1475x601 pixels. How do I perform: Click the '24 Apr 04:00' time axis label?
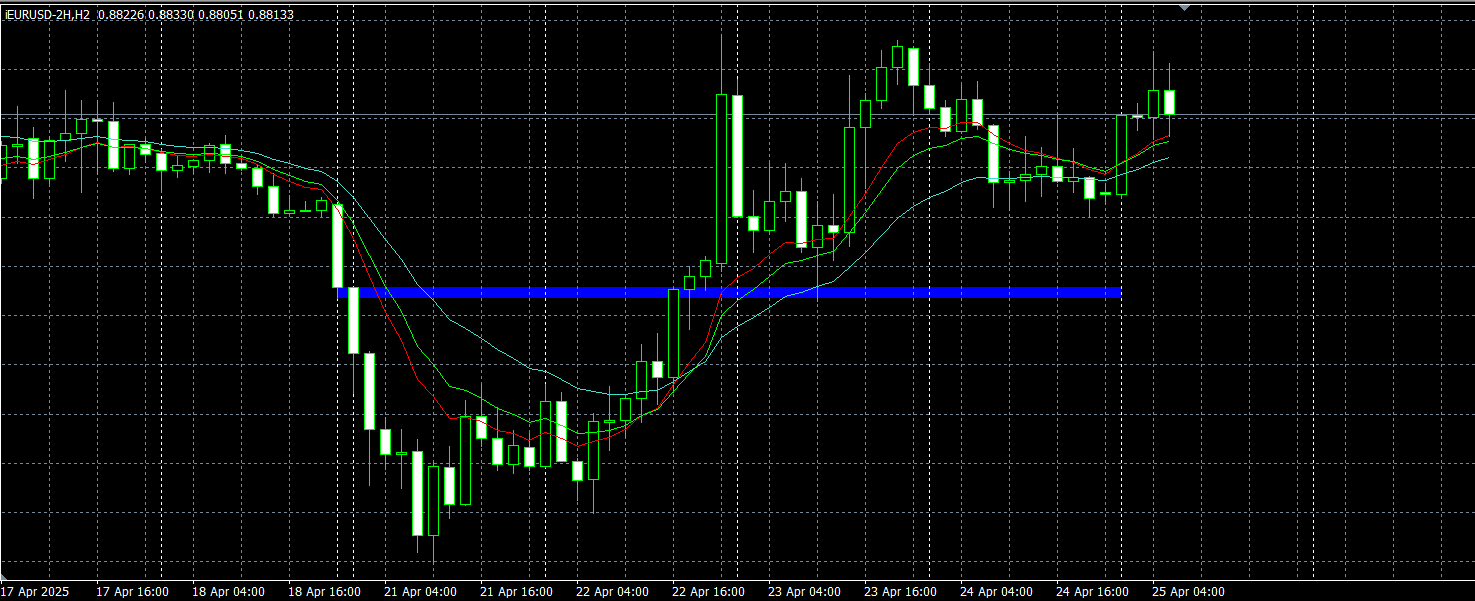[996, 592]
